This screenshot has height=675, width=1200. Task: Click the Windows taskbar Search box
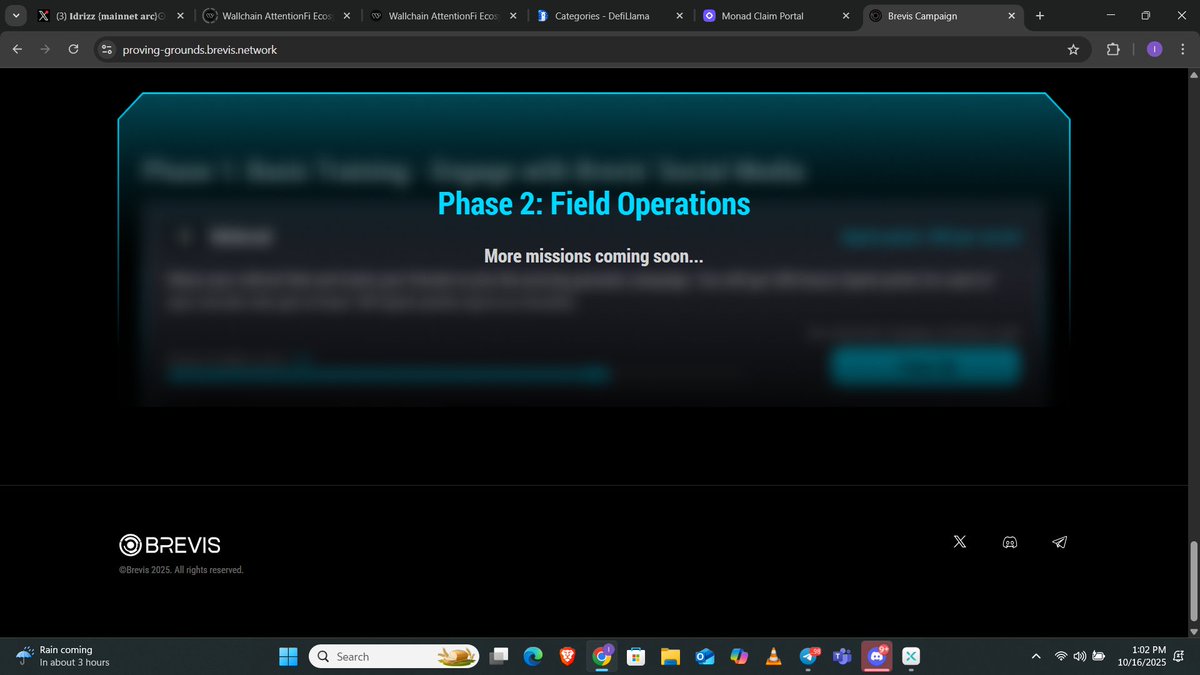click(x=394, y=656)
